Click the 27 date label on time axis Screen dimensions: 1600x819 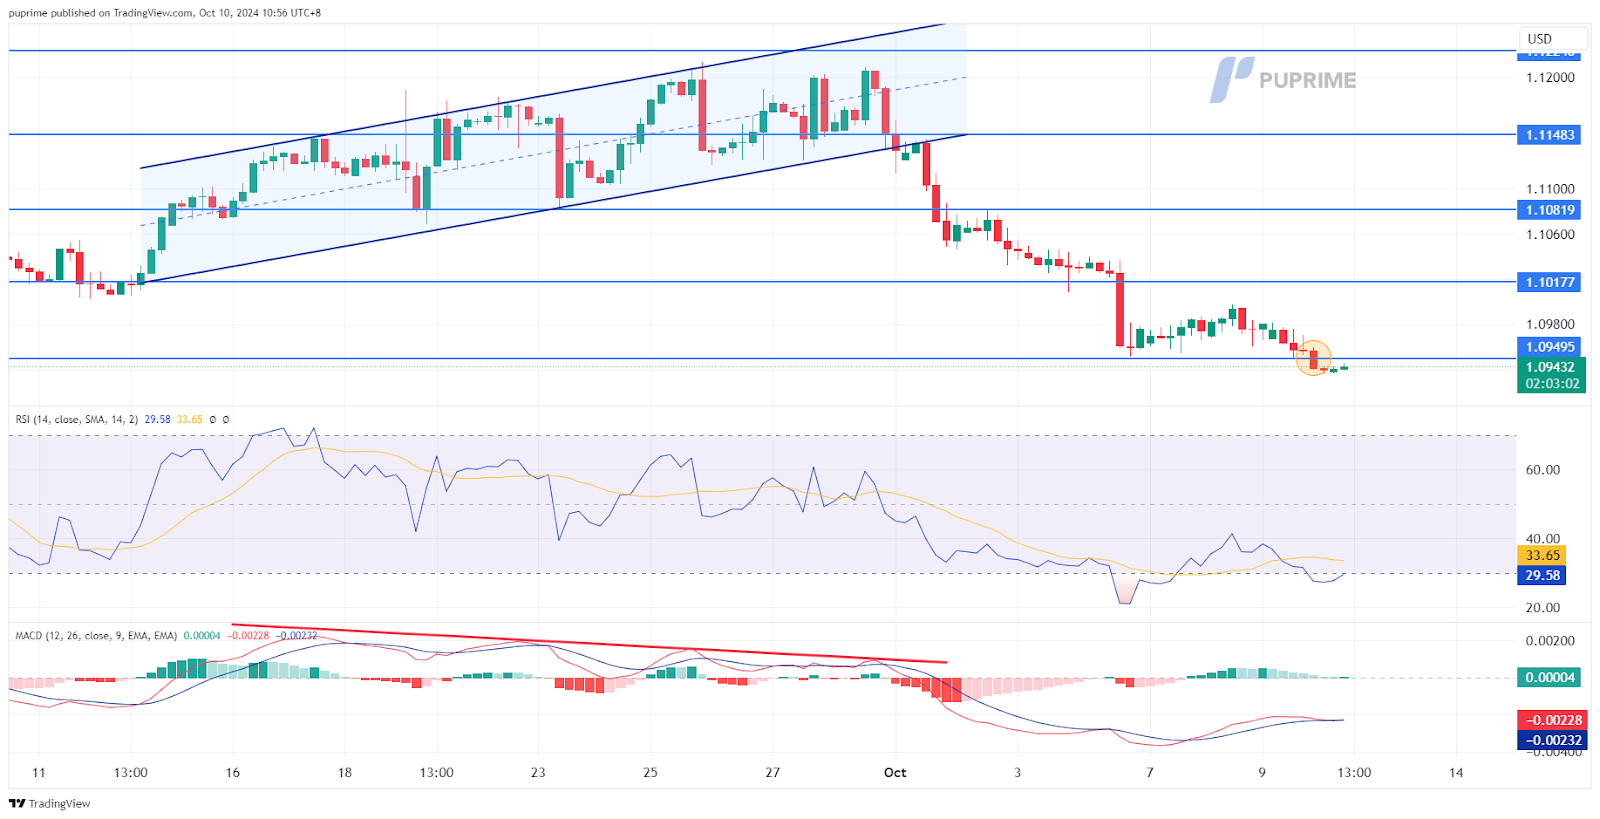[x=772, y=772]
